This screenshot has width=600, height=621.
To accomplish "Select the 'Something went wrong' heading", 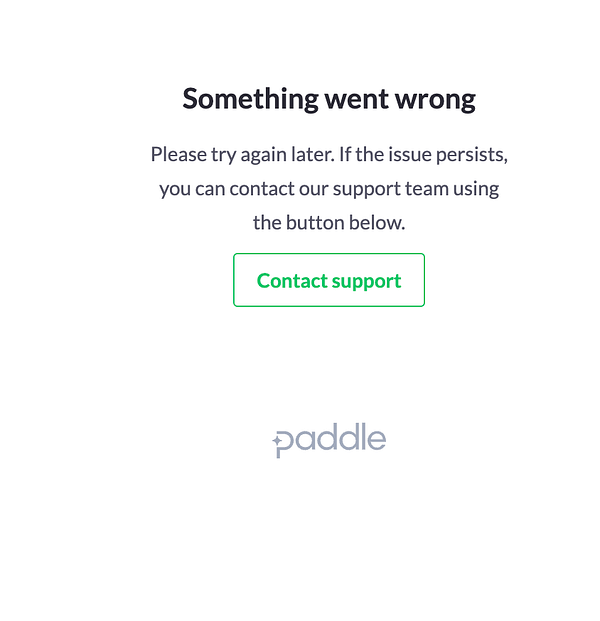I will pyautogui.click(x=329, y=98).
